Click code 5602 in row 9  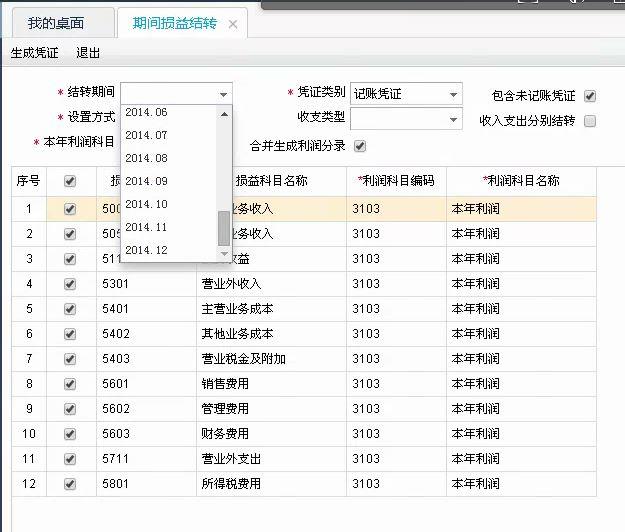[116, 409]
